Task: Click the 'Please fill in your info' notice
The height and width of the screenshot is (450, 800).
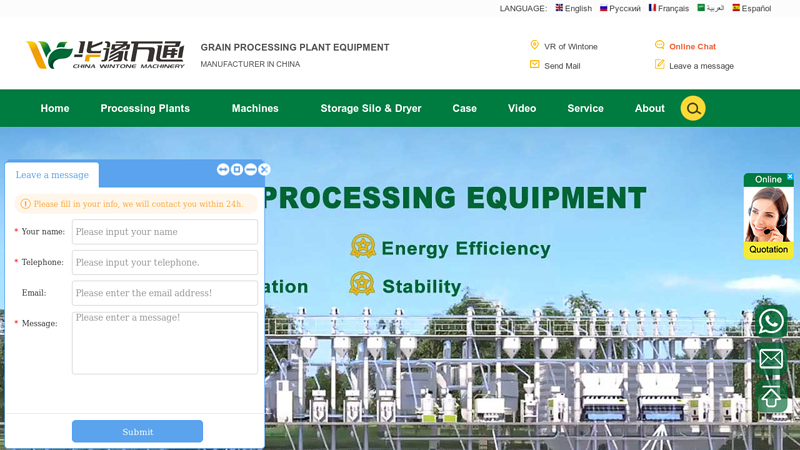Action: click(x=136, y=204)
